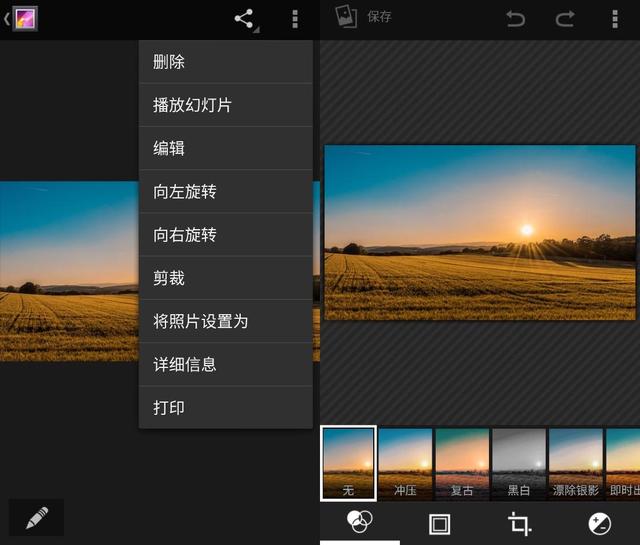Screen dimensions: 640x545
Task: Open the overflow menu in the gallery top bar
Action: (x=295, y=19)
